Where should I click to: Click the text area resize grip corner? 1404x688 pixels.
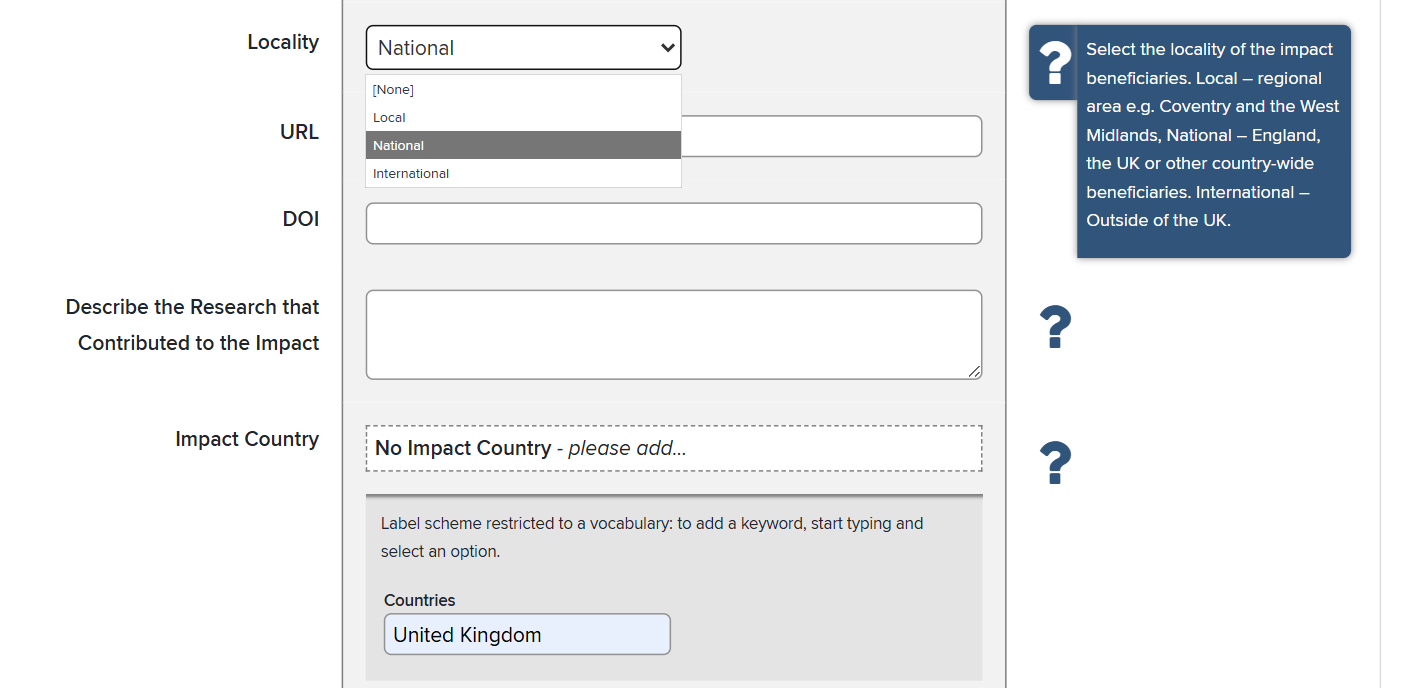click(974, 372)
